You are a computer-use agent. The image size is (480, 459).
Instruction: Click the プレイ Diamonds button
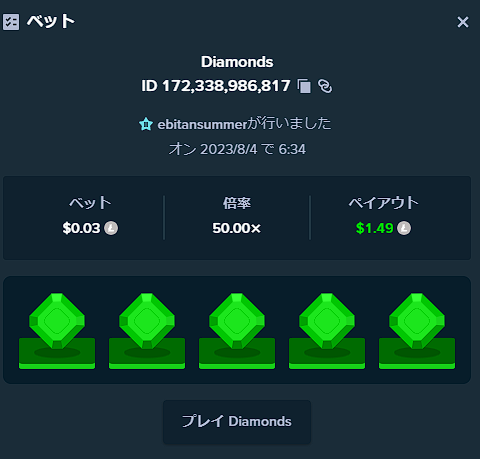coord(237,421)
